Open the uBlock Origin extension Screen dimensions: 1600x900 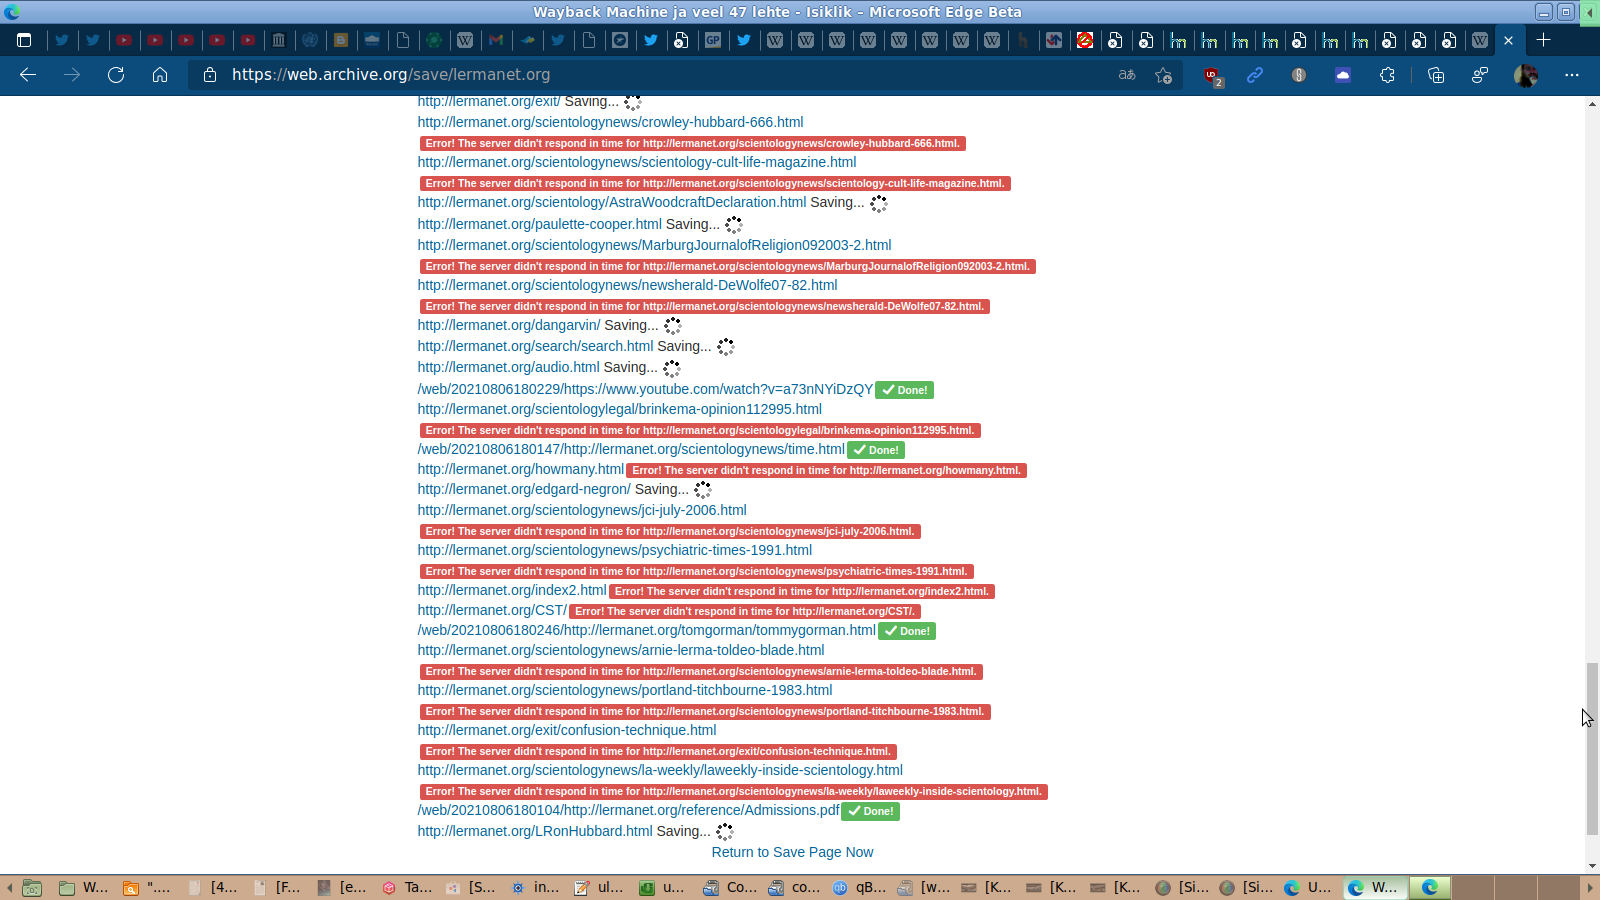click(x=1213, y=76)
